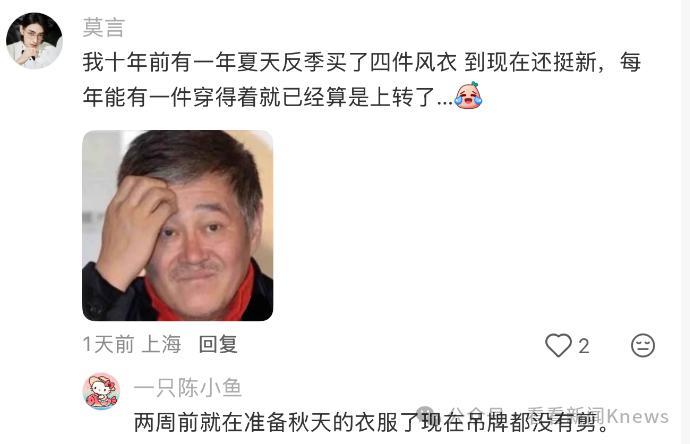
Task: Click the 看看新闻Knews watermark
Action: coord(598,416)
